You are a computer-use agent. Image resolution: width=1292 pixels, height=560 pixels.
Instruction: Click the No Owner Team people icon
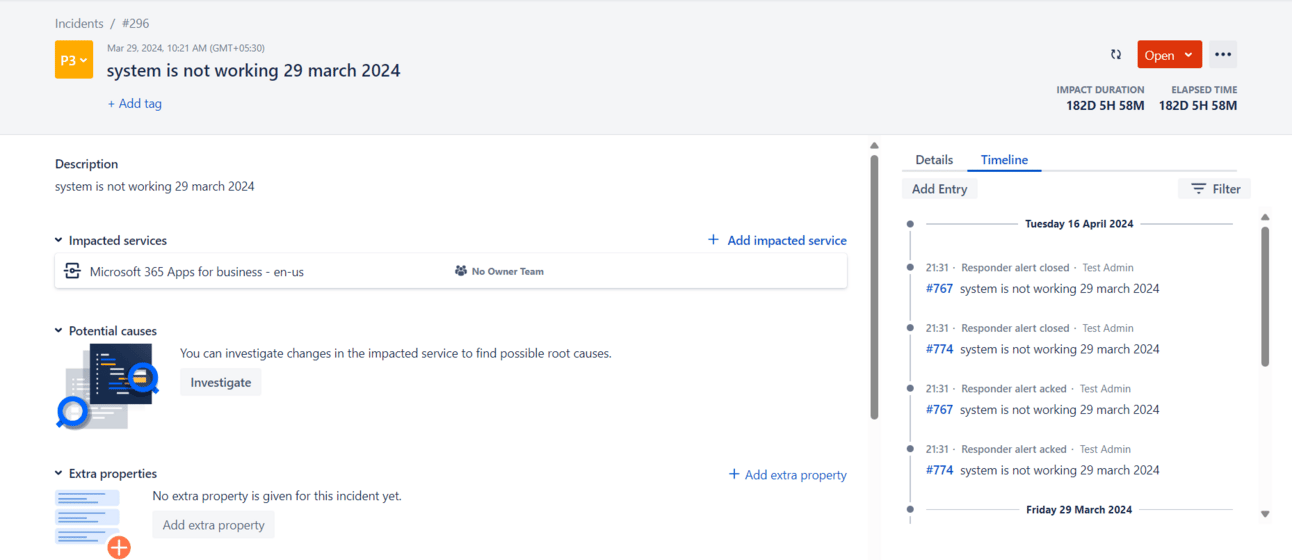[x=461, y=271]
